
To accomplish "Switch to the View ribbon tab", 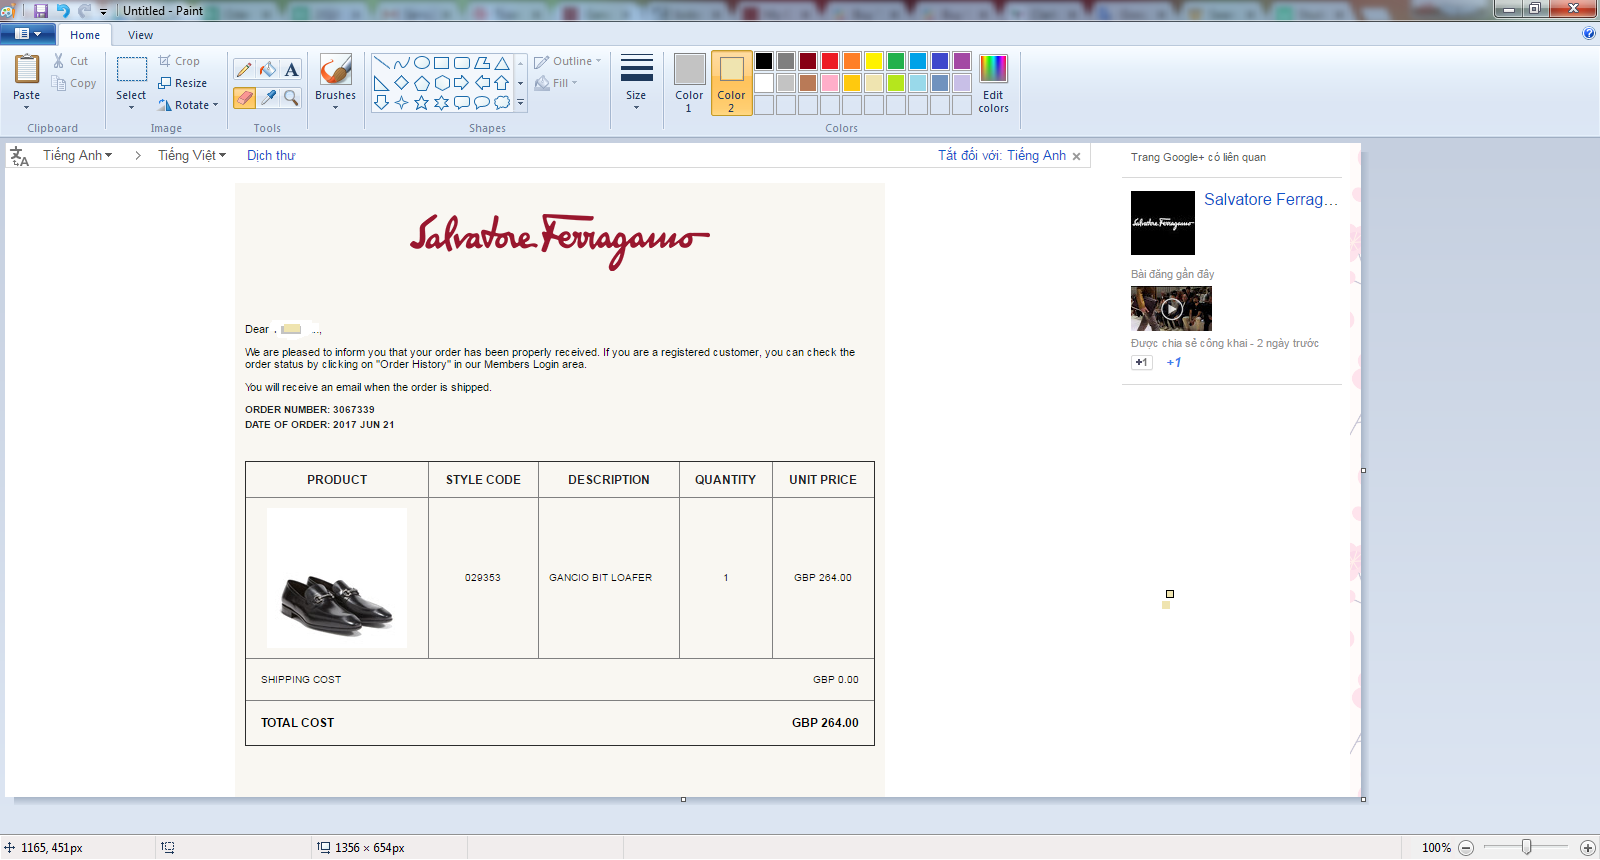I will [140, 35].
